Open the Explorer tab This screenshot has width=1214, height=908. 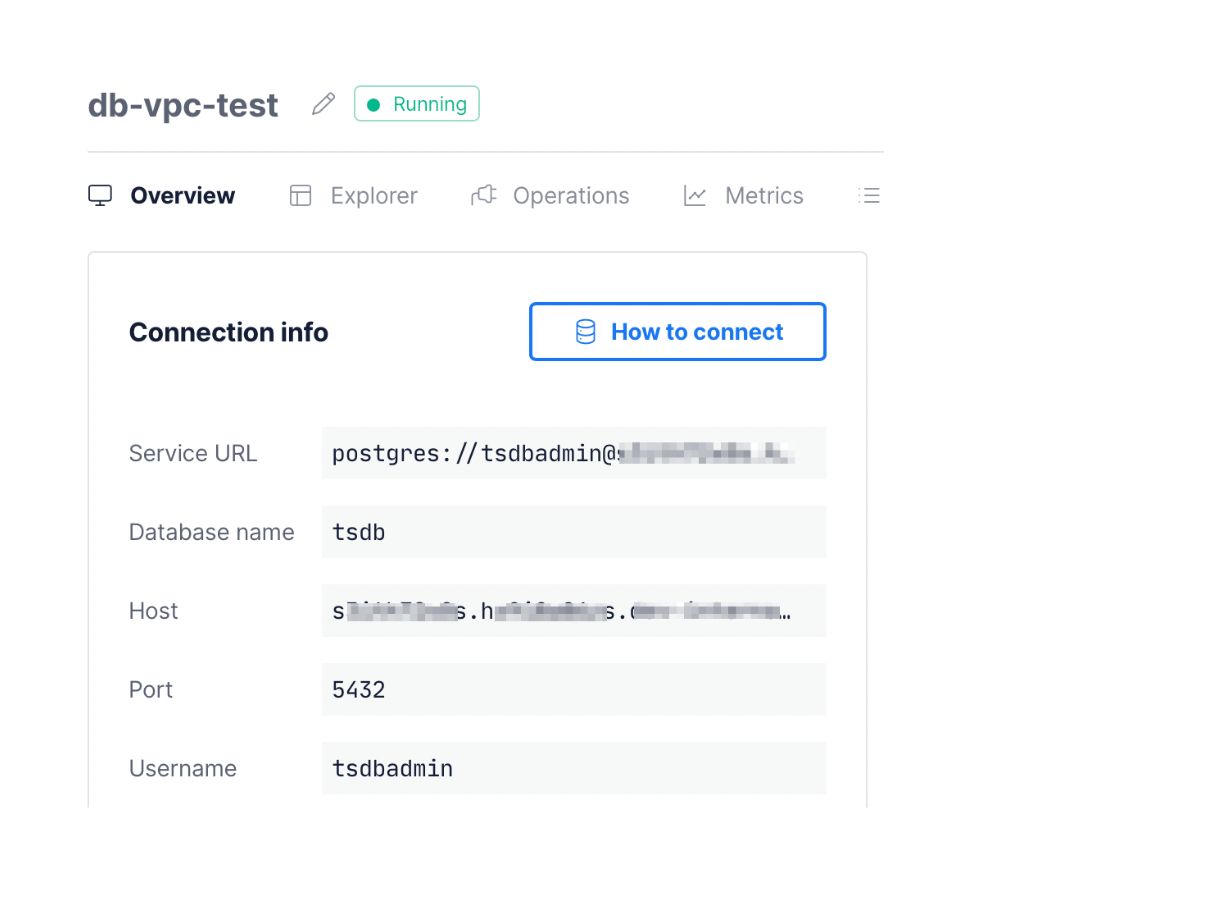pyautogui.click(x=374, y=196)
